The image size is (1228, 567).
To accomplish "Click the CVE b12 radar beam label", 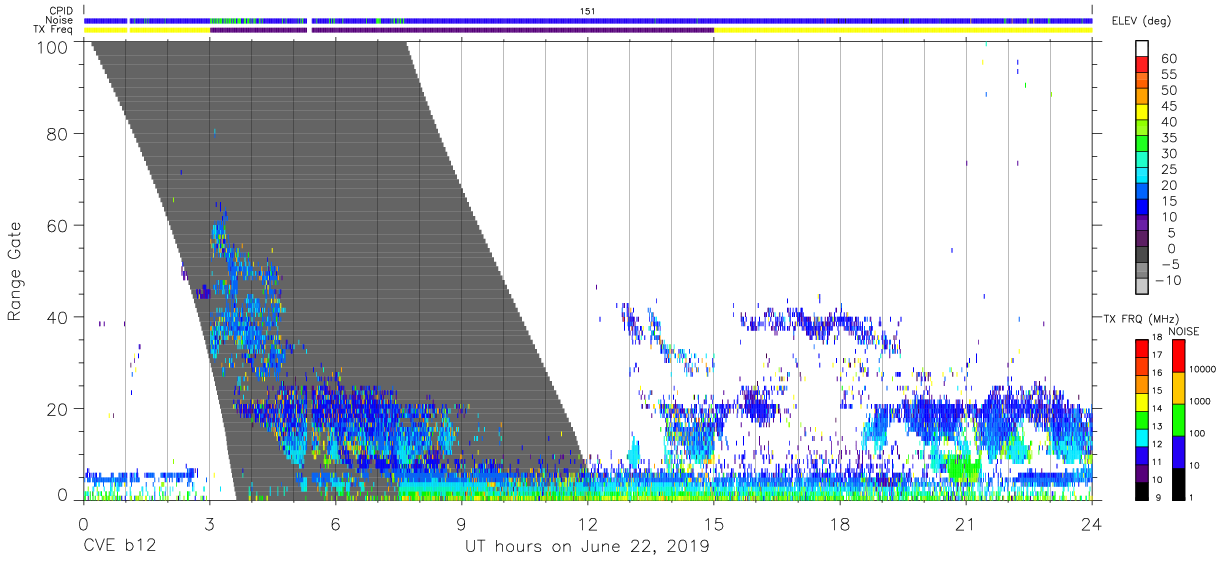I will (119, 546).
